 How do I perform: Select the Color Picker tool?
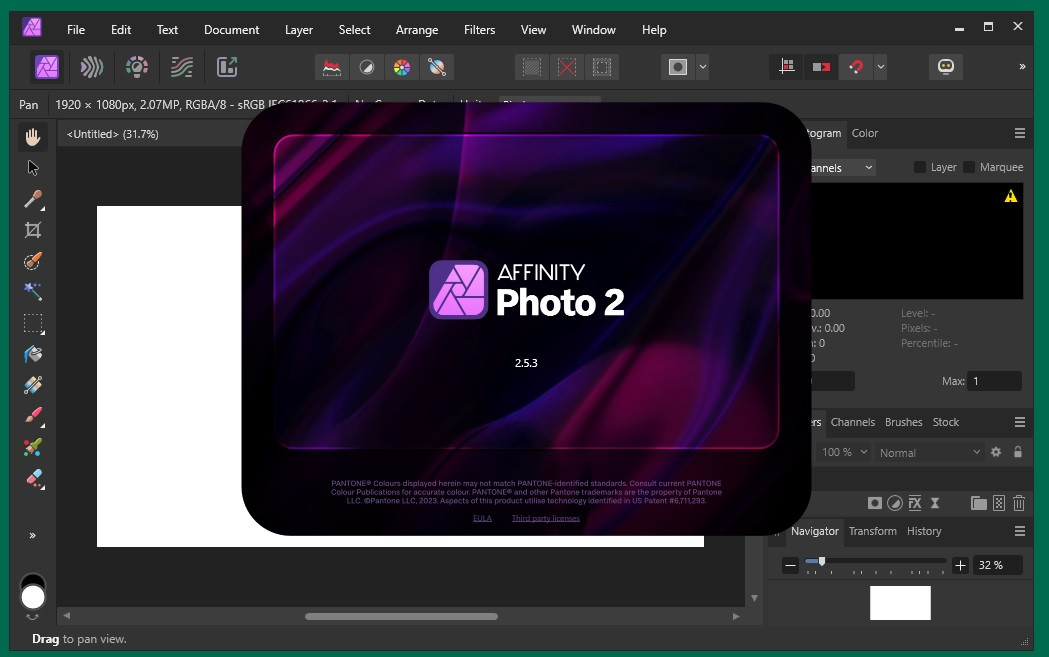pyautogui.click(x=33, y=199)
